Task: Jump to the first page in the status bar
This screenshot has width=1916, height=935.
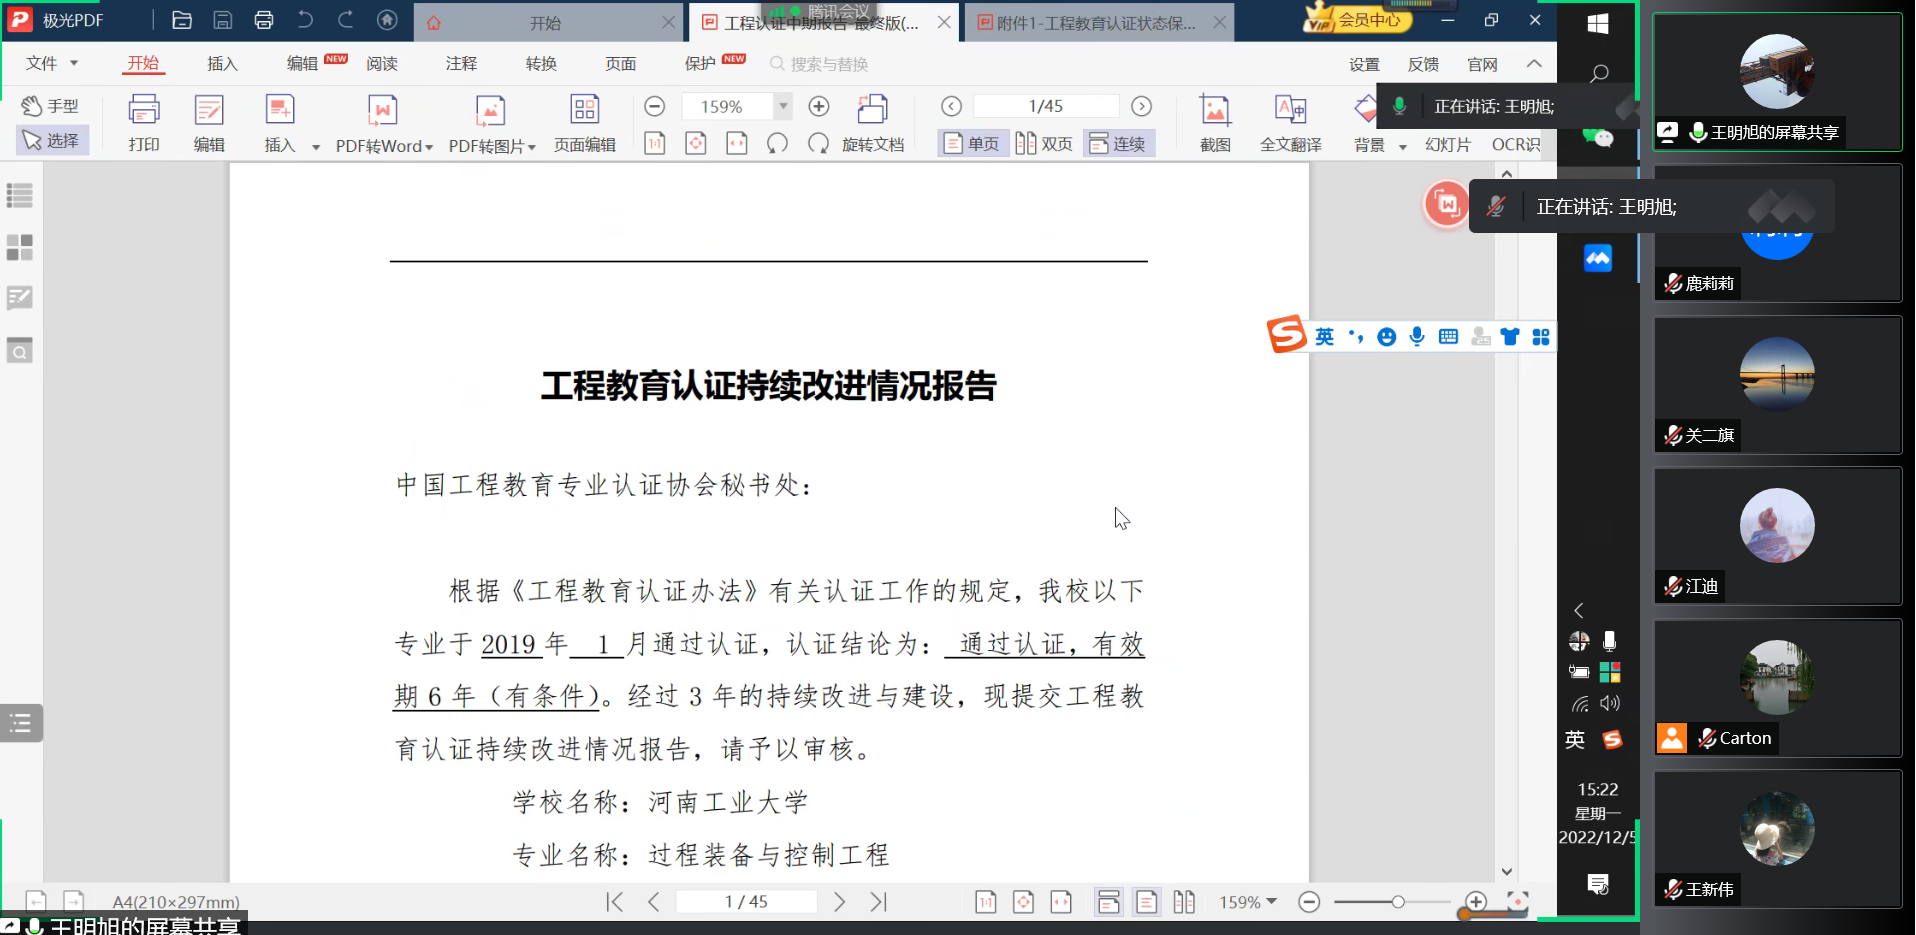Action: (615, 902)
